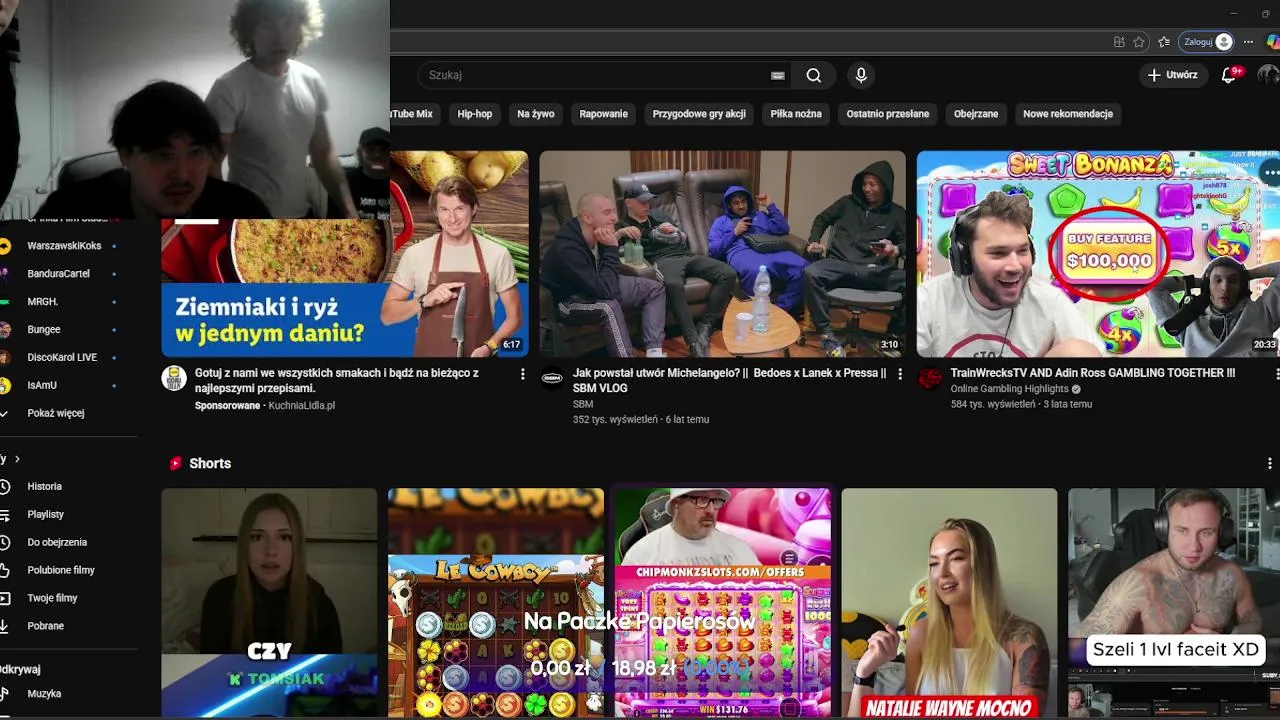Image resolution: width=1280 pixels, height=720 pixels.
Task: Click the Historia clock icon
Action: pos(5,486)
